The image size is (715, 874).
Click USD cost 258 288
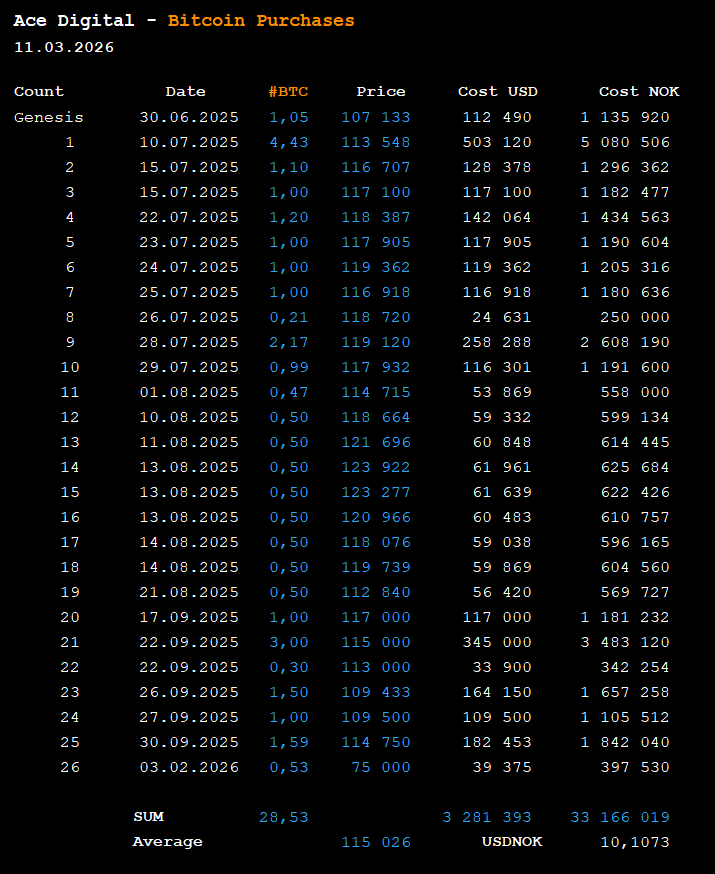pos(497,342)
